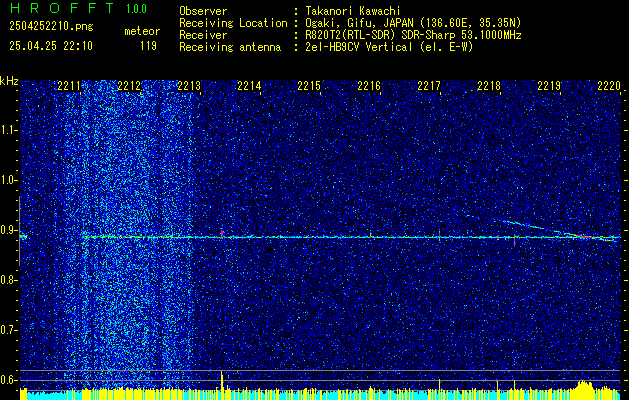Click the 'Receiving Location' label

tap(233, 23)
